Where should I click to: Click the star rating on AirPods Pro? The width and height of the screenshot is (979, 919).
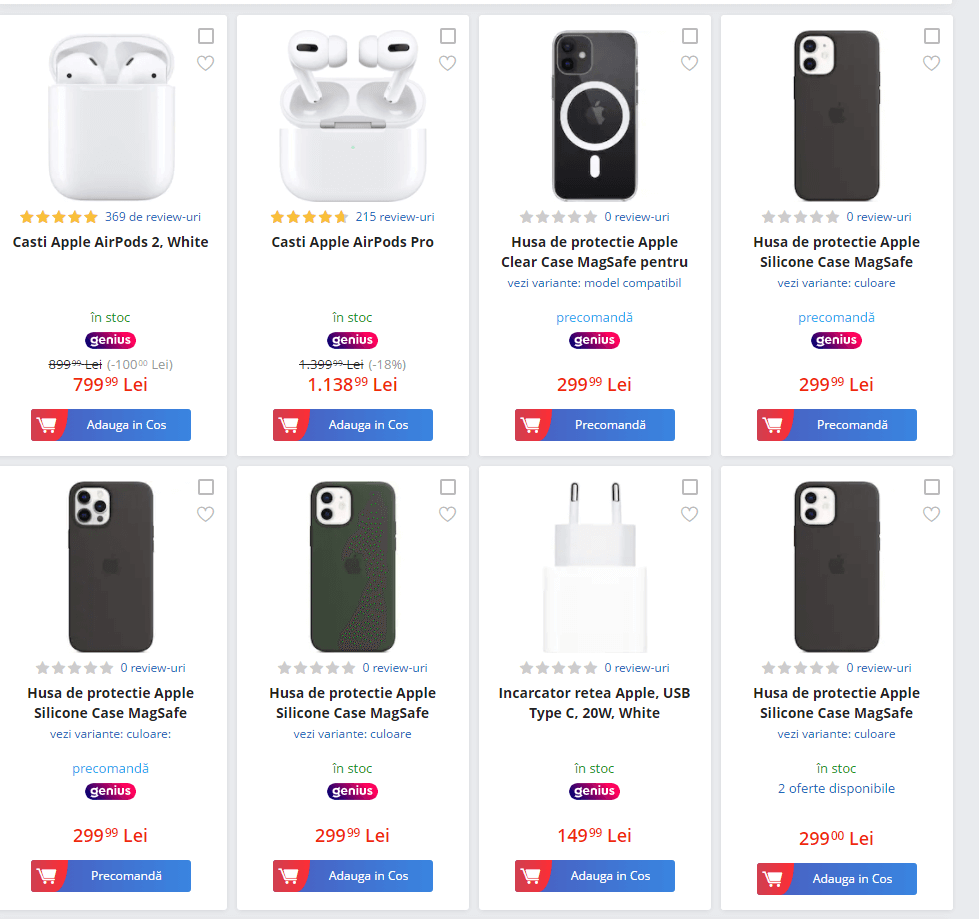click(309, 217)
